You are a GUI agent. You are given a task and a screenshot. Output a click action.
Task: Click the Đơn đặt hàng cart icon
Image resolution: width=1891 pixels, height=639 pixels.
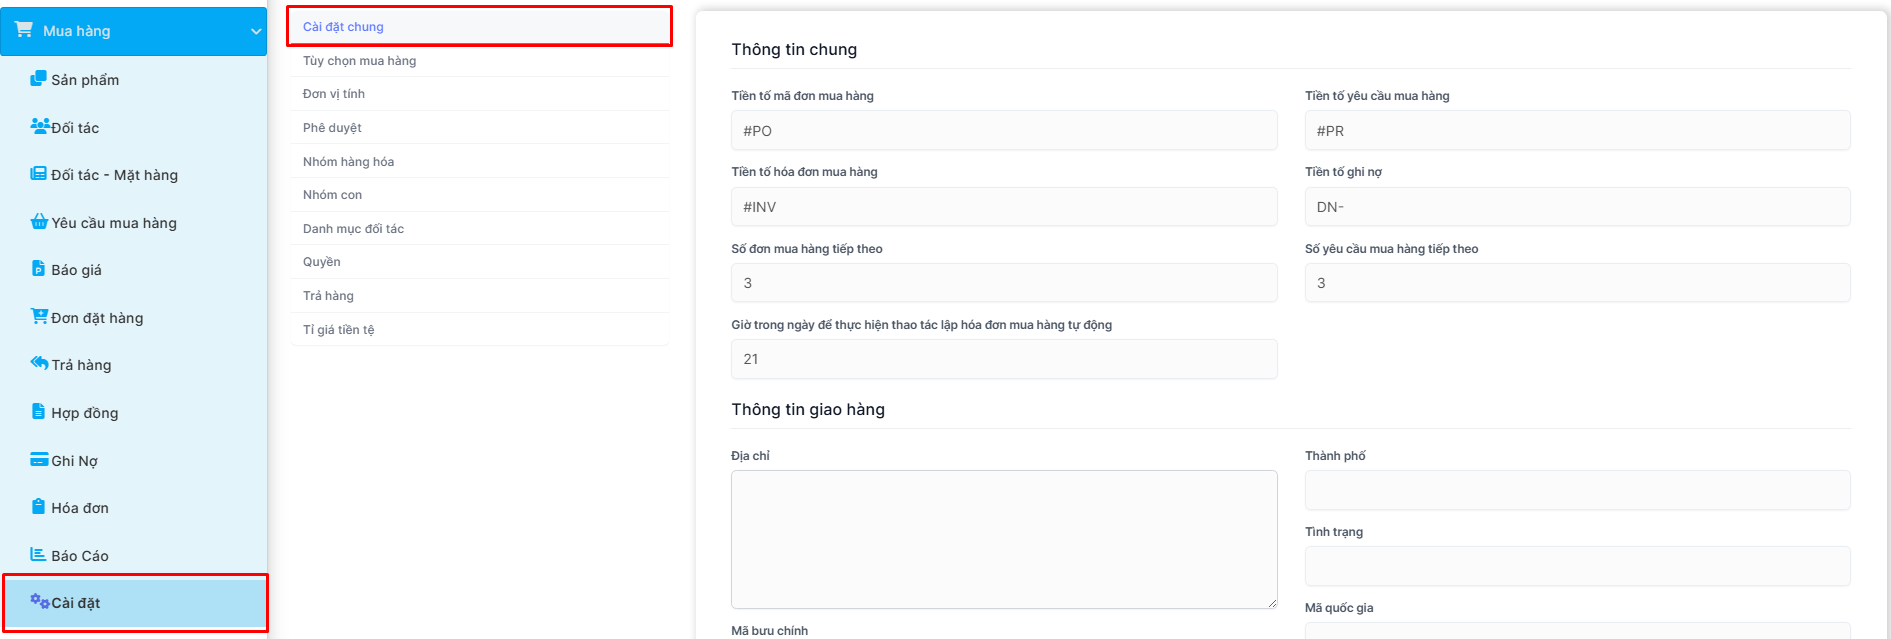(39, 317)
